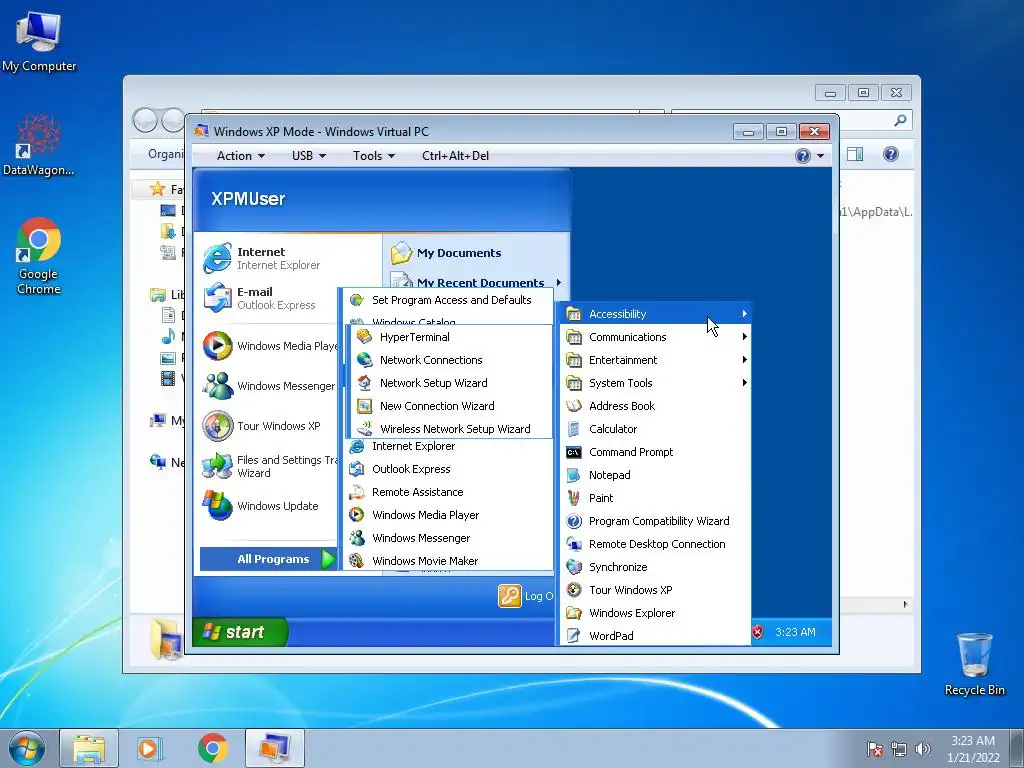Click the Windows 7 Start orb

pos(27,748)
